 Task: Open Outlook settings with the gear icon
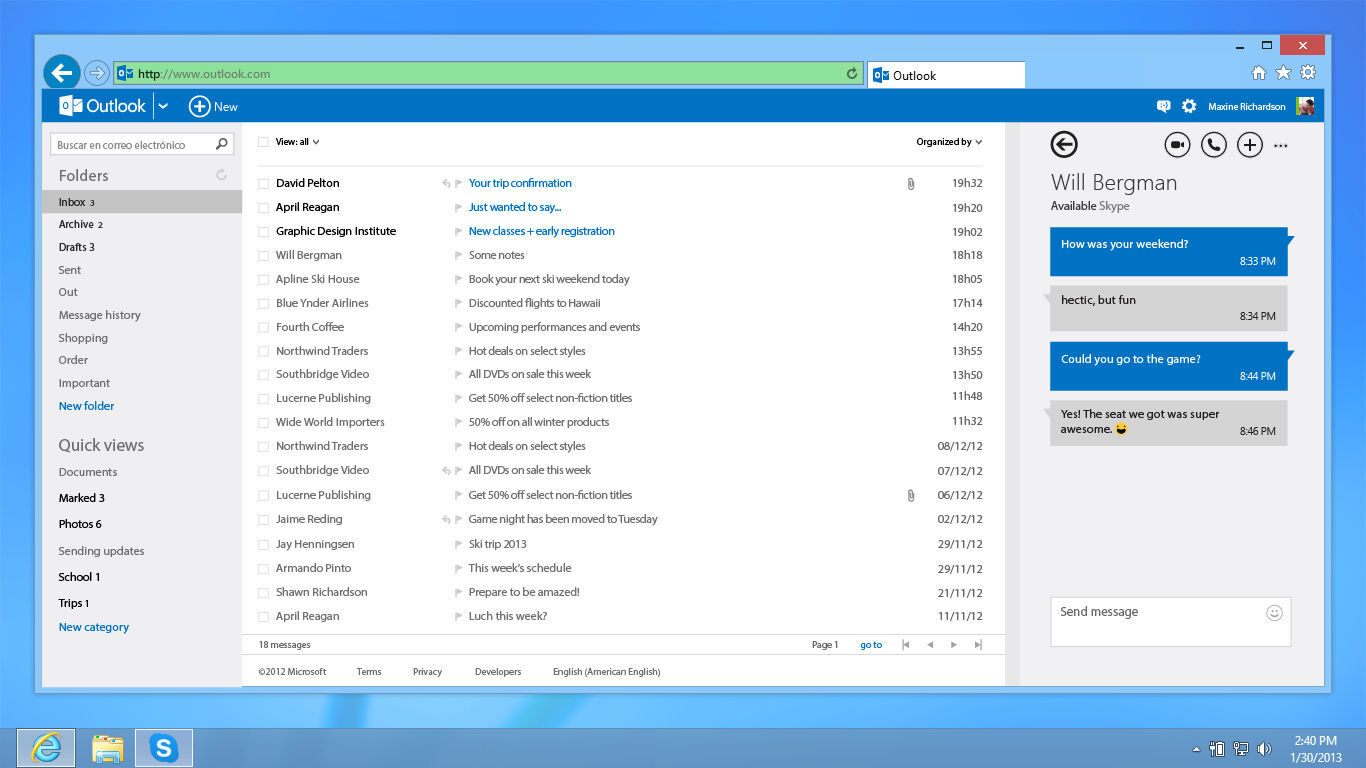coord(1189,105)
